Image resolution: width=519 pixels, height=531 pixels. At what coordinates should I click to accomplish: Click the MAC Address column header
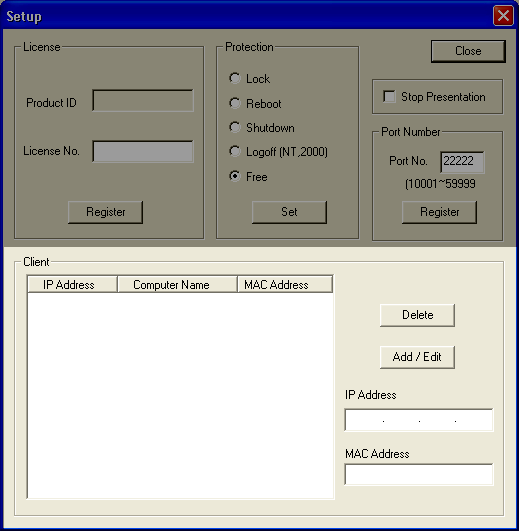(285, 284)
